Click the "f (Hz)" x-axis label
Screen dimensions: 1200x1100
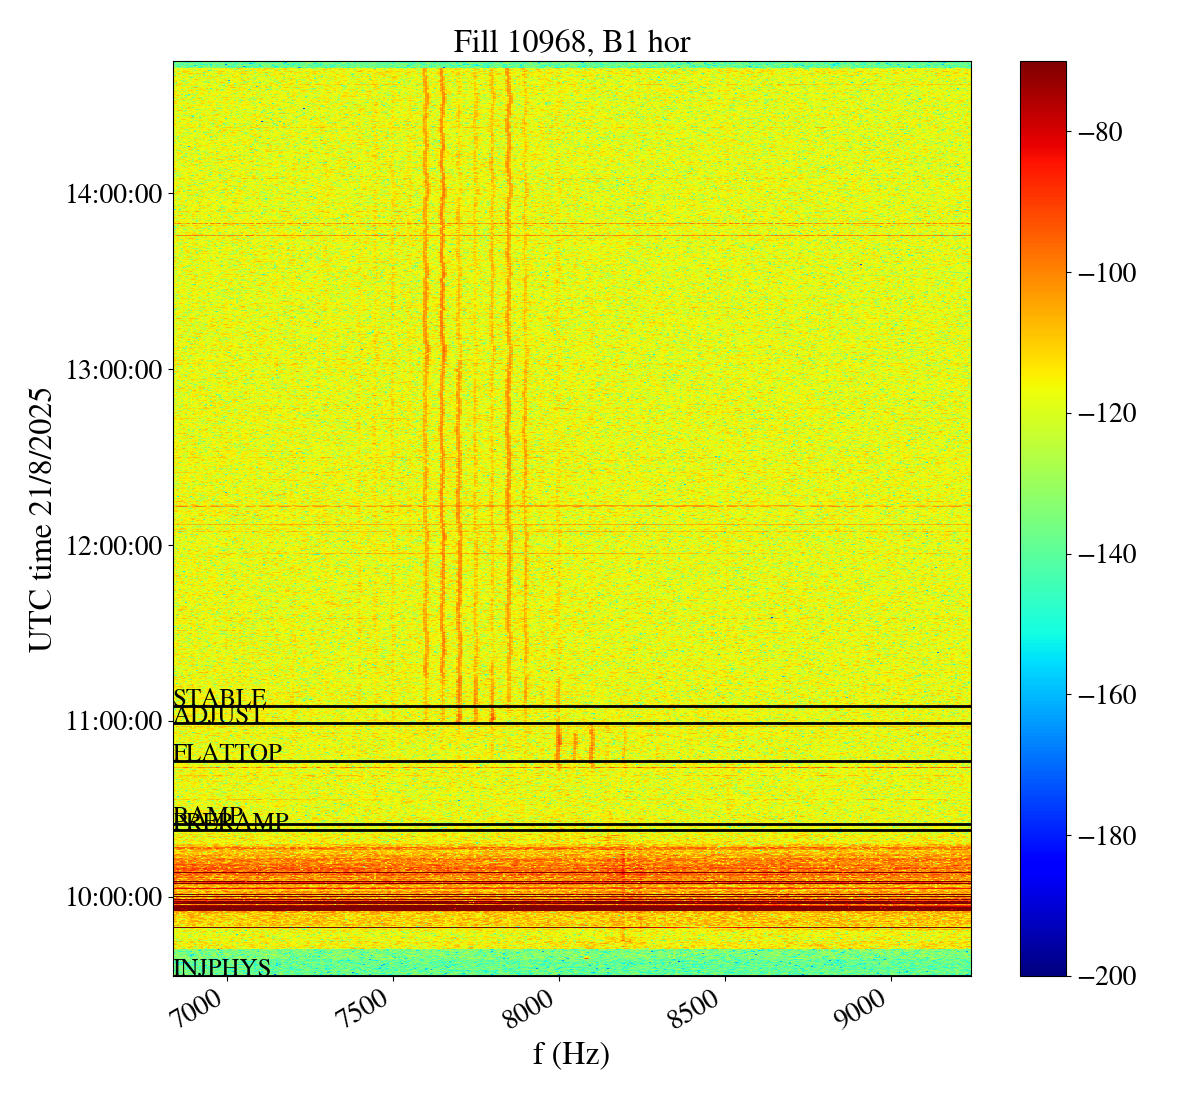pos(571,1054)
